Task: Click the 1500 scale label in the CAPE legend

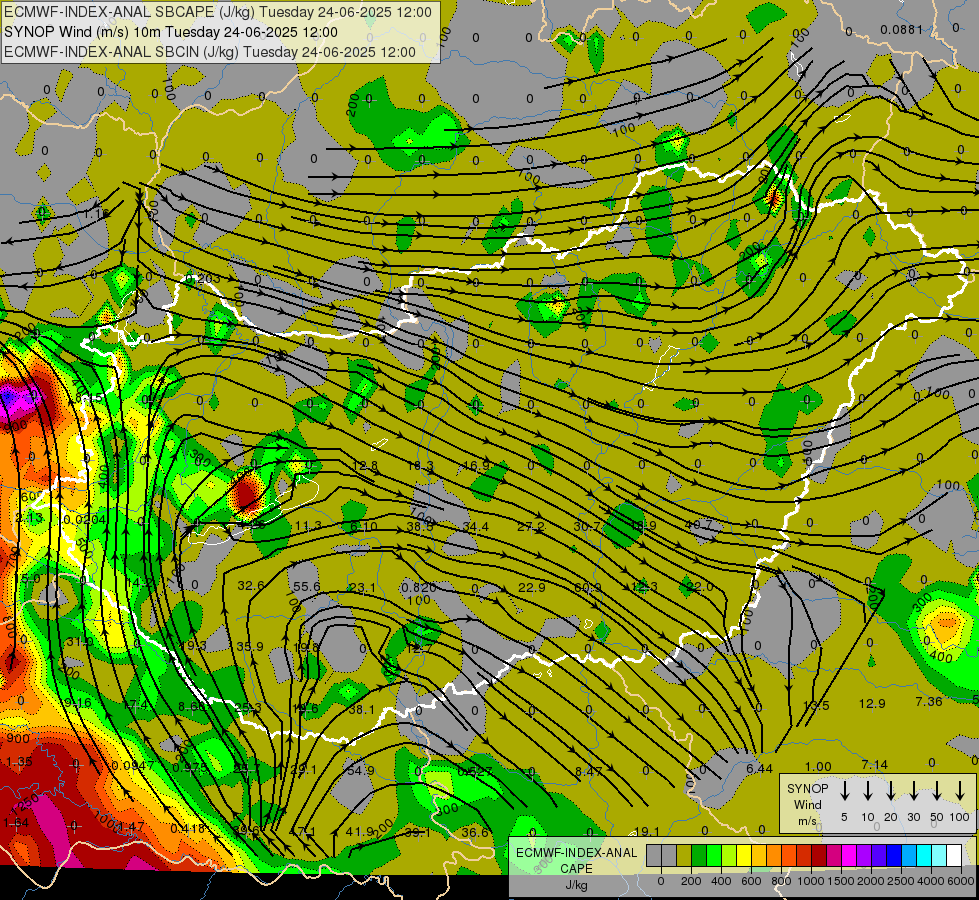Action: click(841, 881)
